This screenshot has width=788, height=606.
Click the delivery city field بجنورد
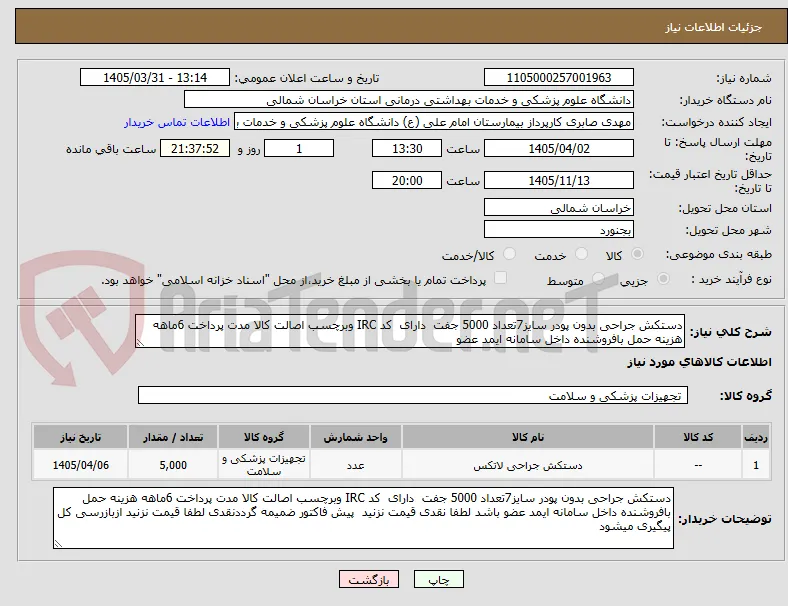pos(559,230)
